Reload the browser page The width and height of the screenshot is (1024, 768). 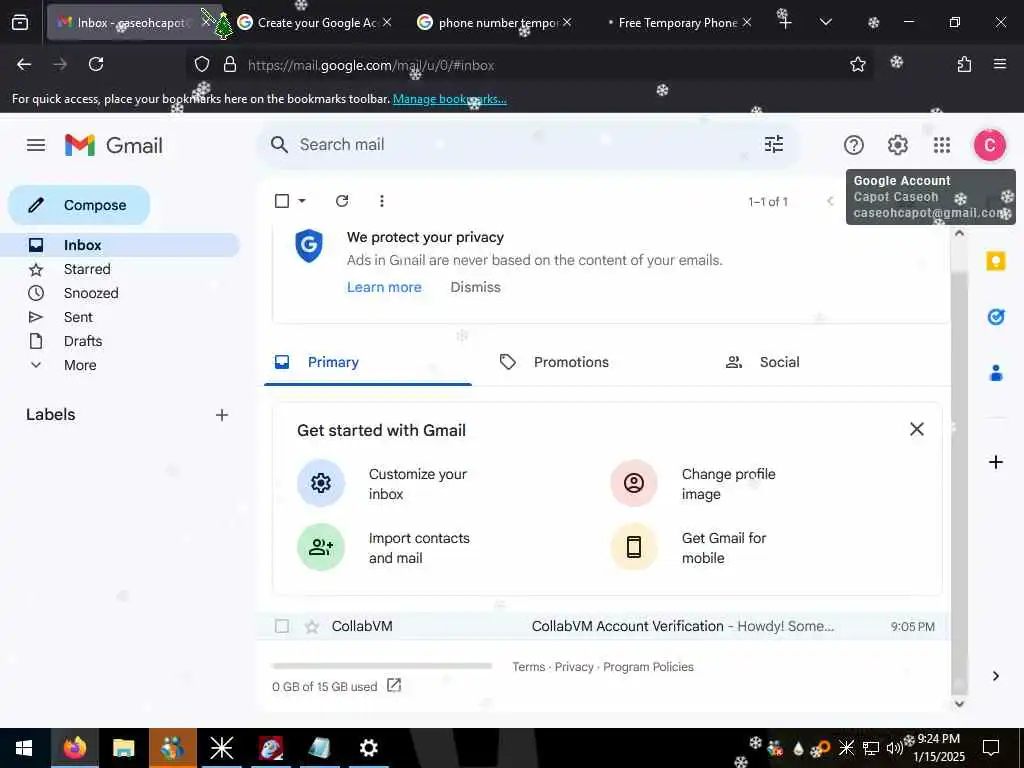[x=96, y=64]
